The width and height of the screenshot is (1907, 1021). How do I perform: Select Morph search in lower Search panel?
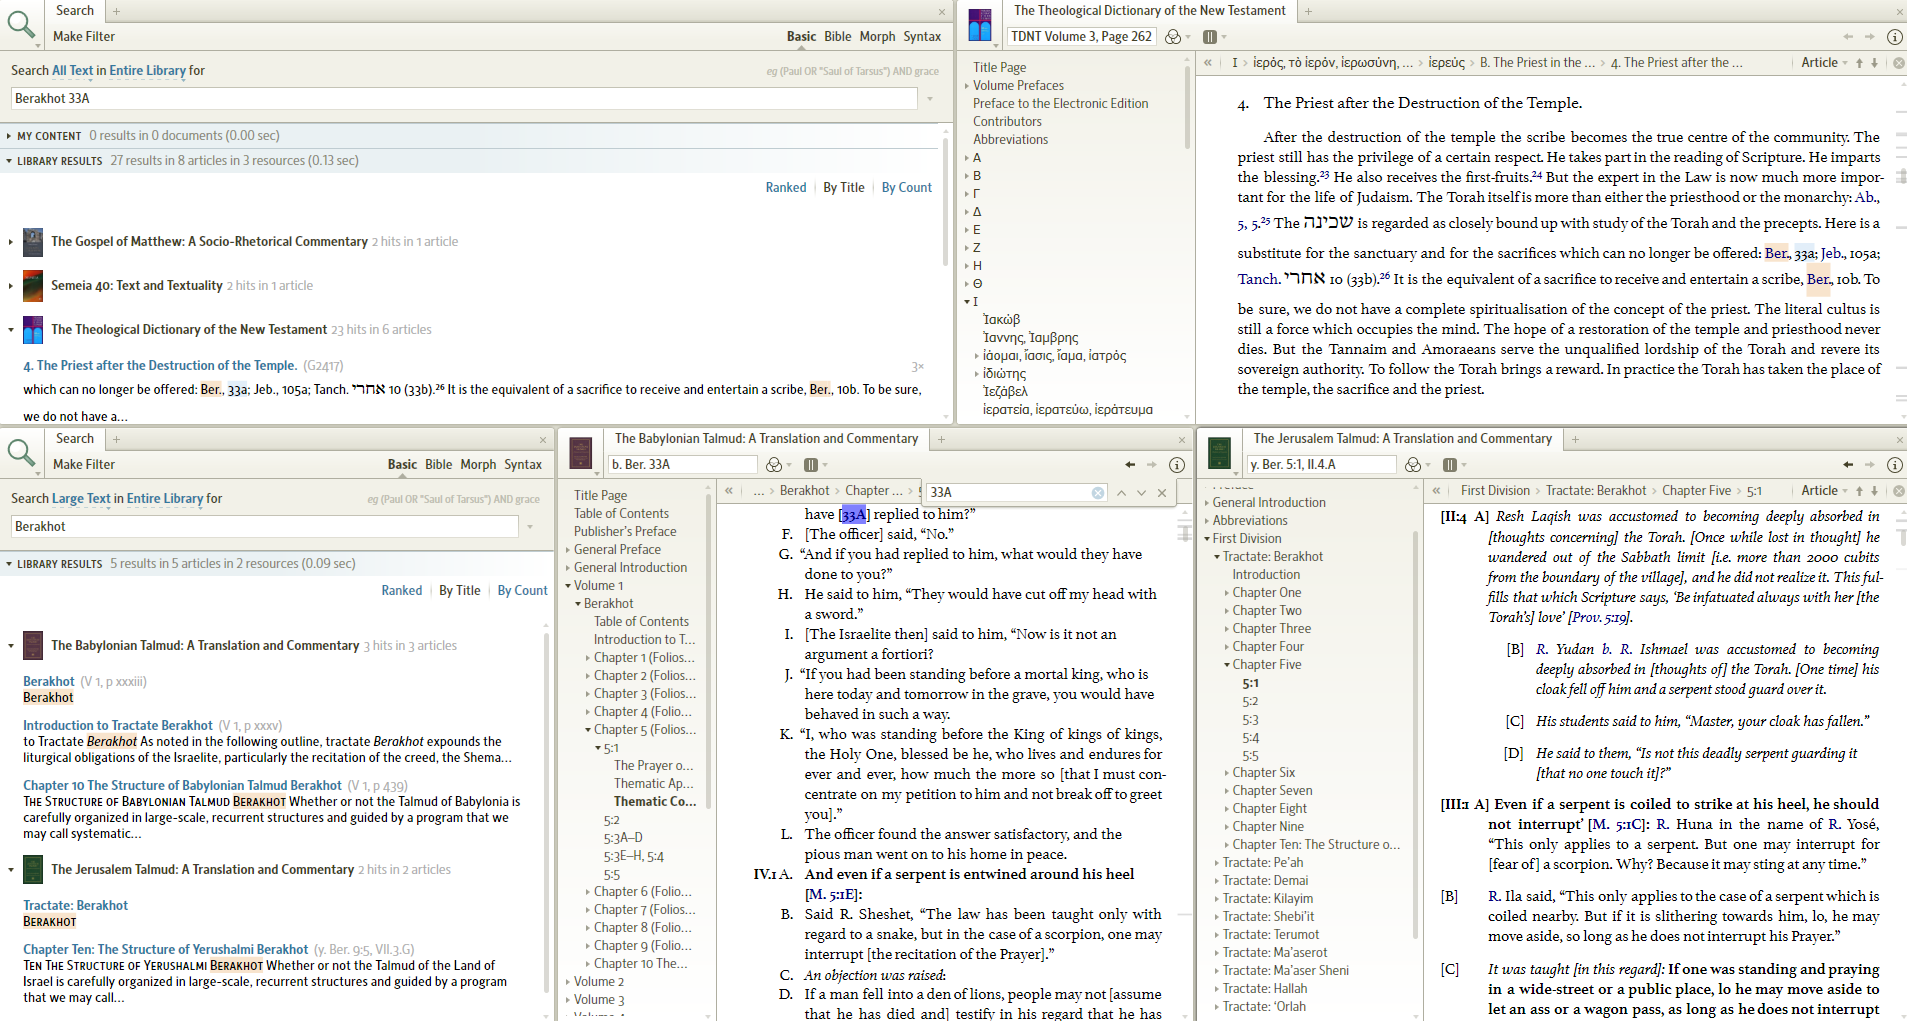click(x=477, y=465)
